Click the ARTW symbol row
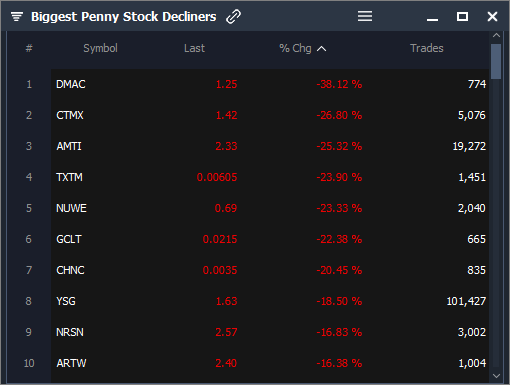Image resolution: width=510 pixels, height=385 pixels. [x=270, y=363]
